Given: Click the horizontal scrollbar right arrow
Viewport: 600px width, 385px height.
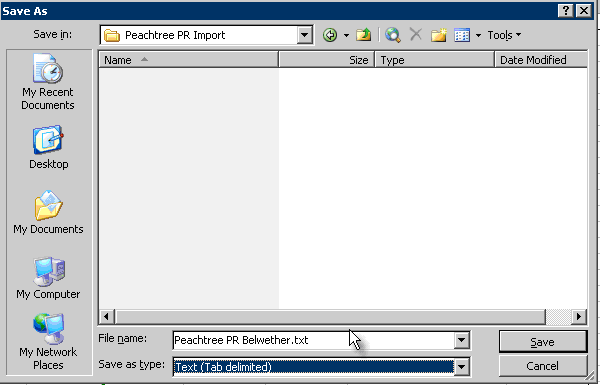Looking at the screenshot, I should coord(579,316).
